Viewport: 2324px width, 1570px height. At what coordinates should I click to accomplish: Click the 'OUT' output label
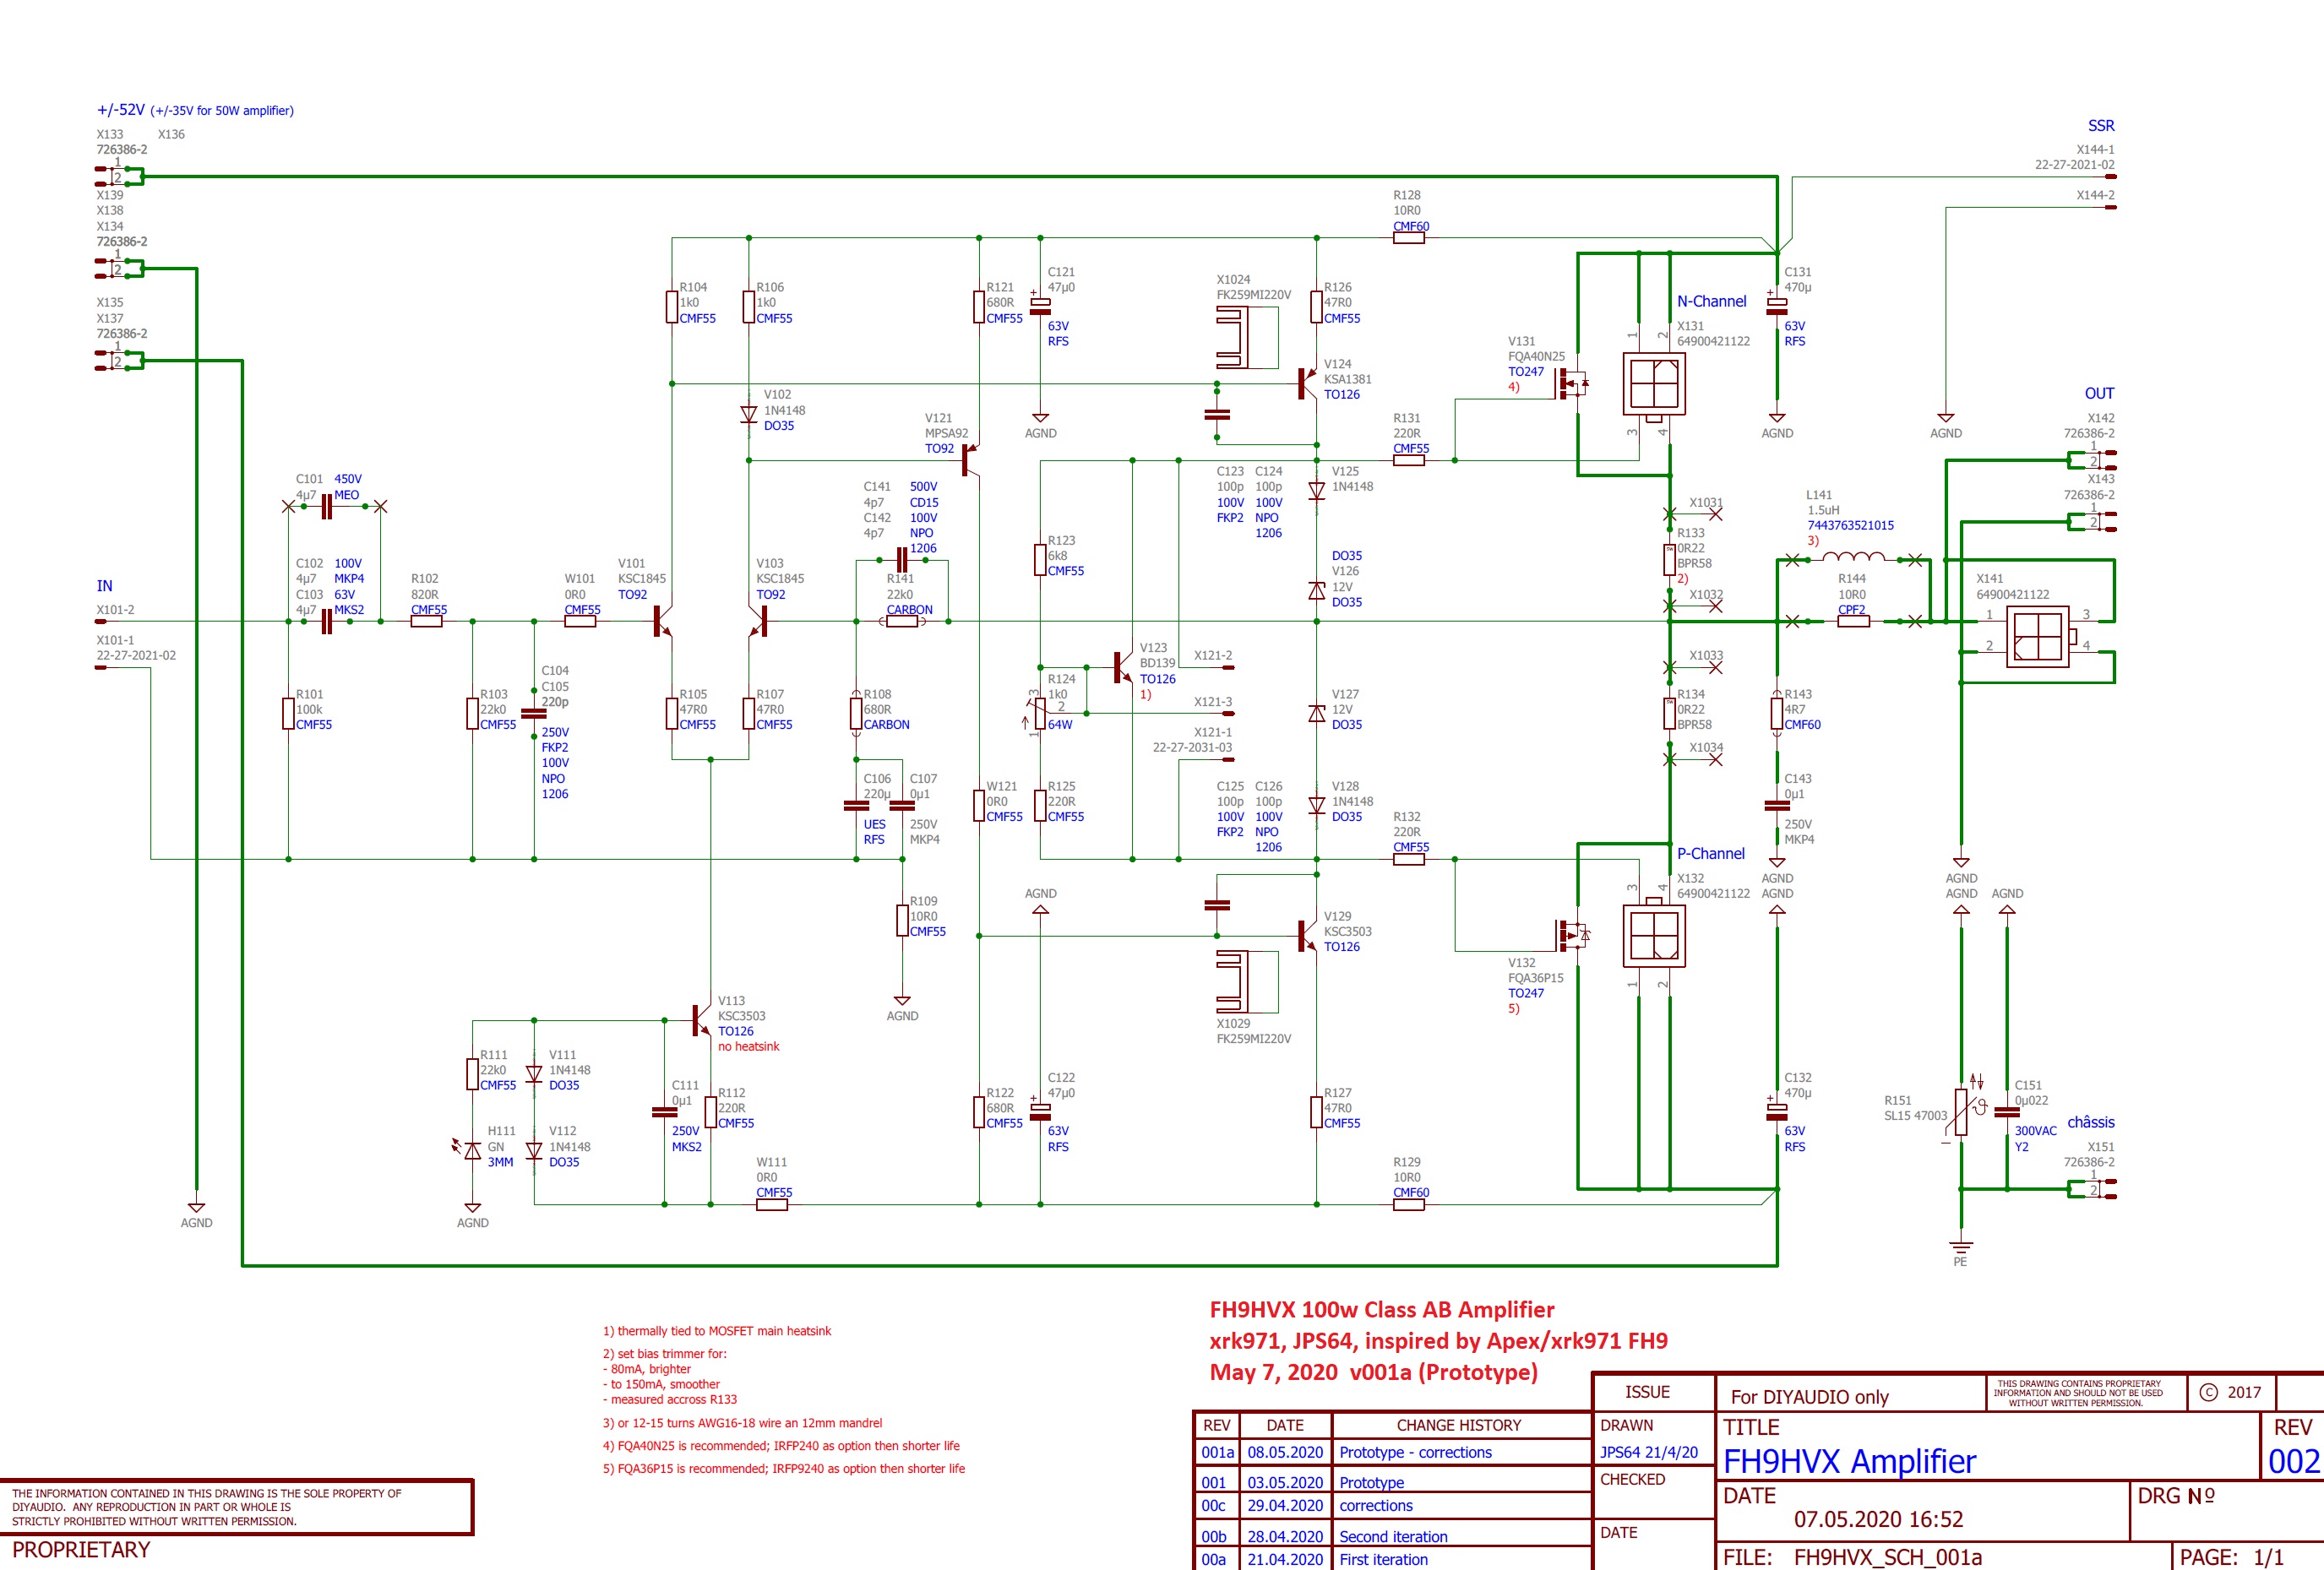(x=2099, y=393)
